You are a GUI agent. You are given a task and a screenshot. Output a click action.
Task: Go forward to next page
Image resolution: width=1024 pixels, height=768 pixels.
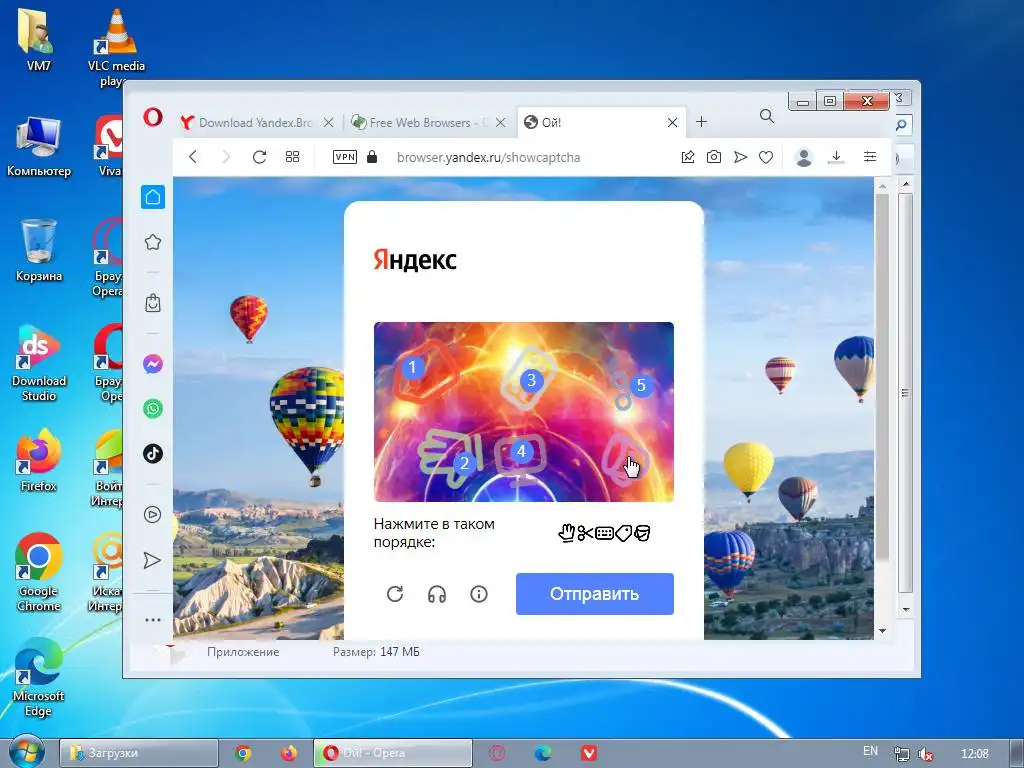(x=226, y=157)
